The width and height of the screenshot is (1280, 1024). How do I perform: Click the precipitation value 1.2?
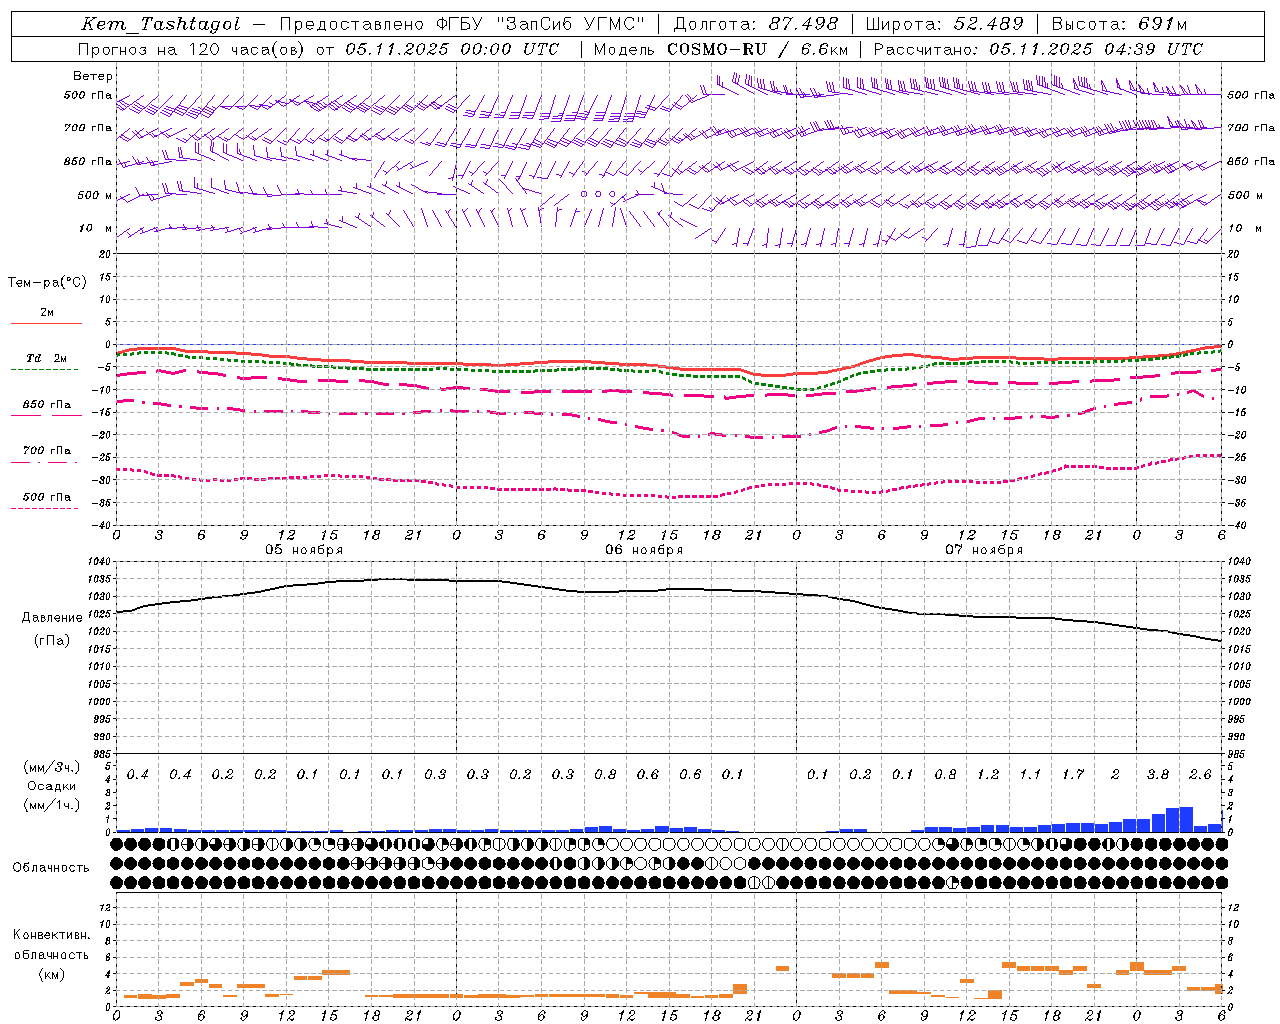point(988,775)
